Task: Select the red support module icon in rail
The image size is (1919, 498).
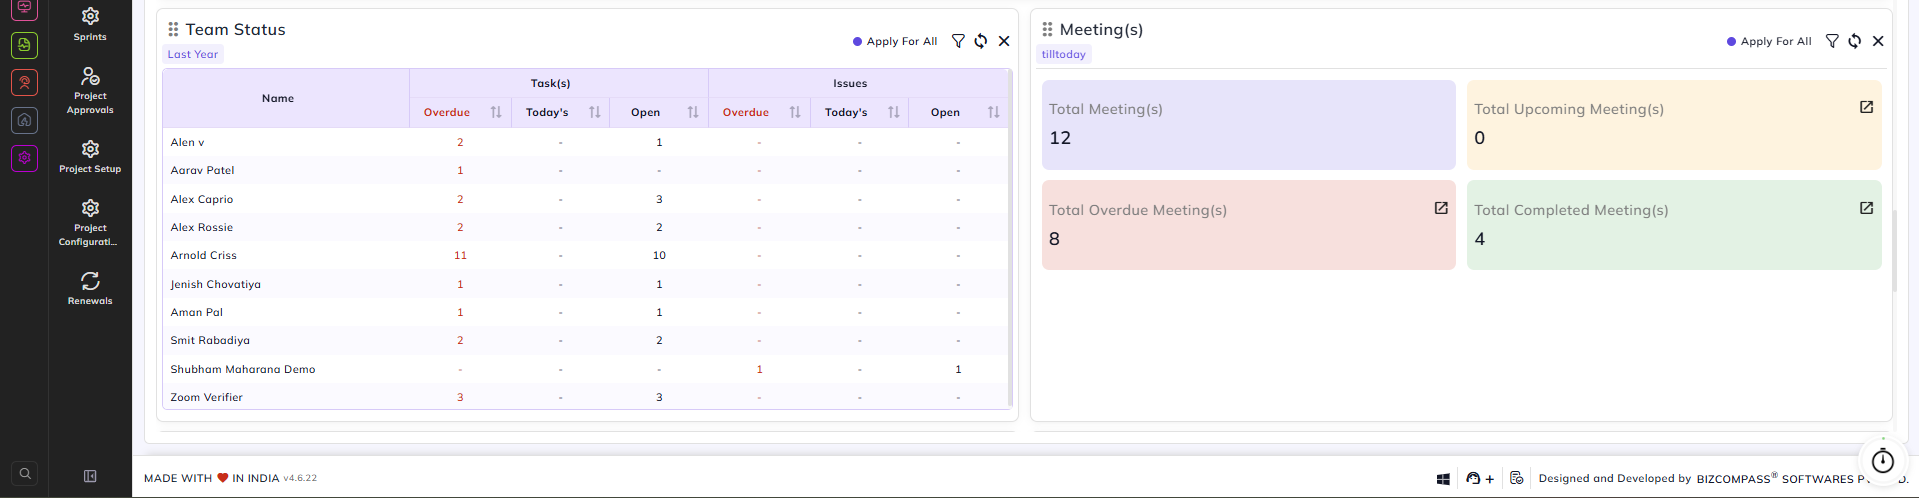Action: (25, 83)
